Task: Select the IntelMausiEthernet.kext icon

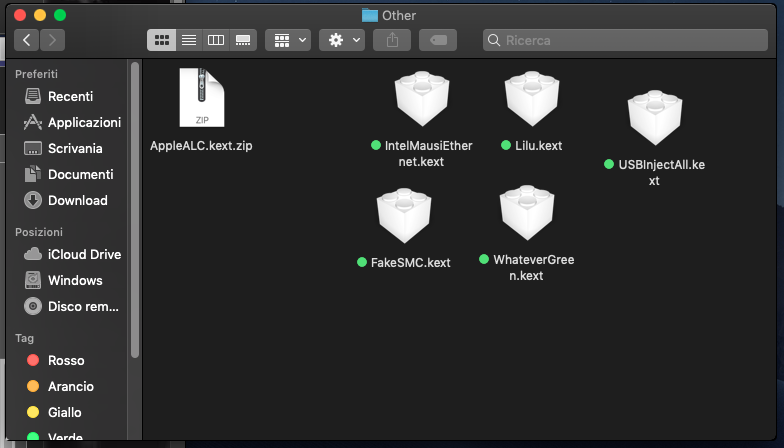Action: coord(422,98)
